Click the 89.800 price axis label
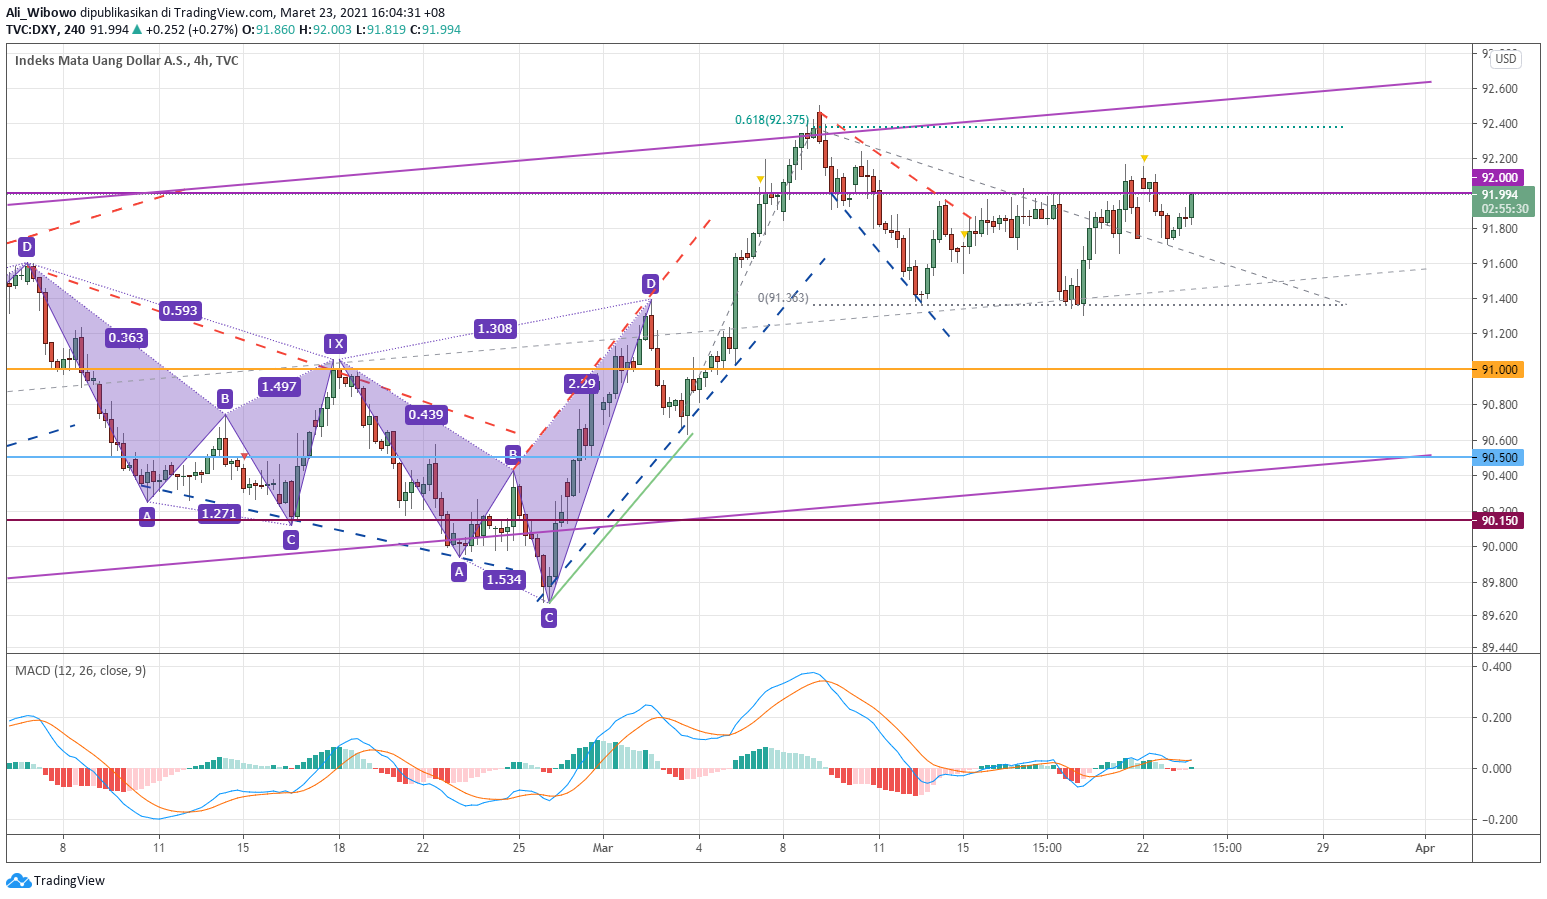 click(1499, 583)
